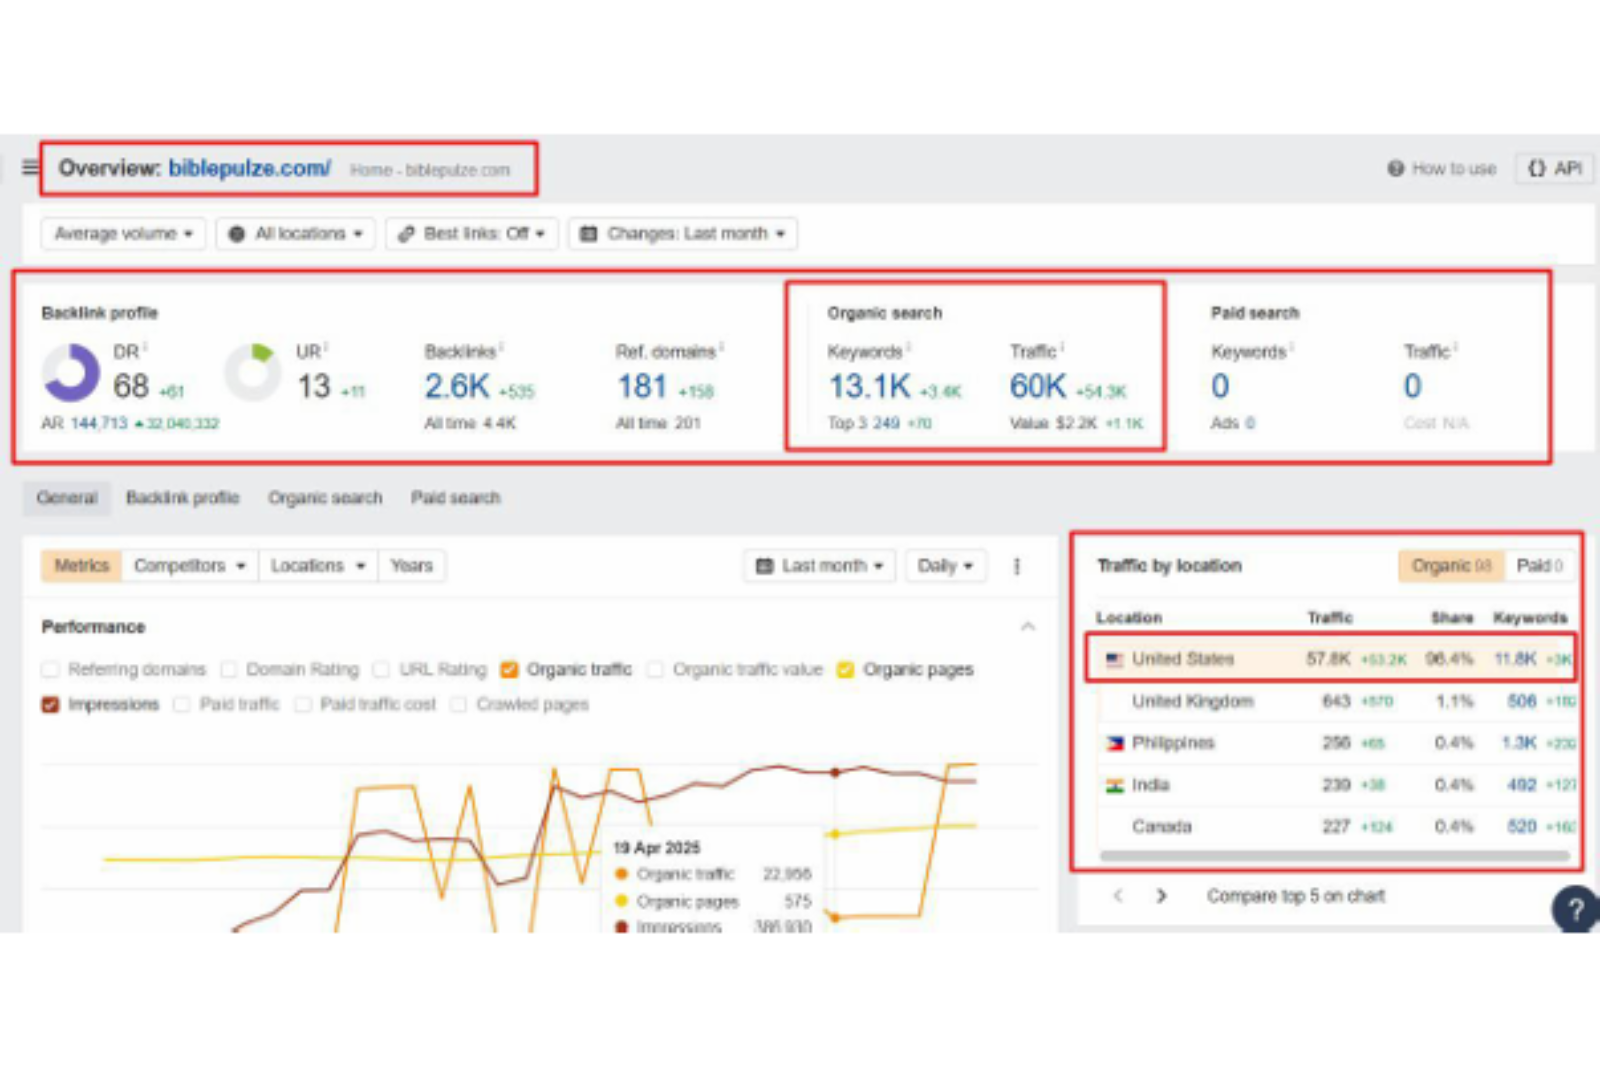1600x1067 pixels.
Task: Toggle the Impressions checkbox
Action: 51,705
